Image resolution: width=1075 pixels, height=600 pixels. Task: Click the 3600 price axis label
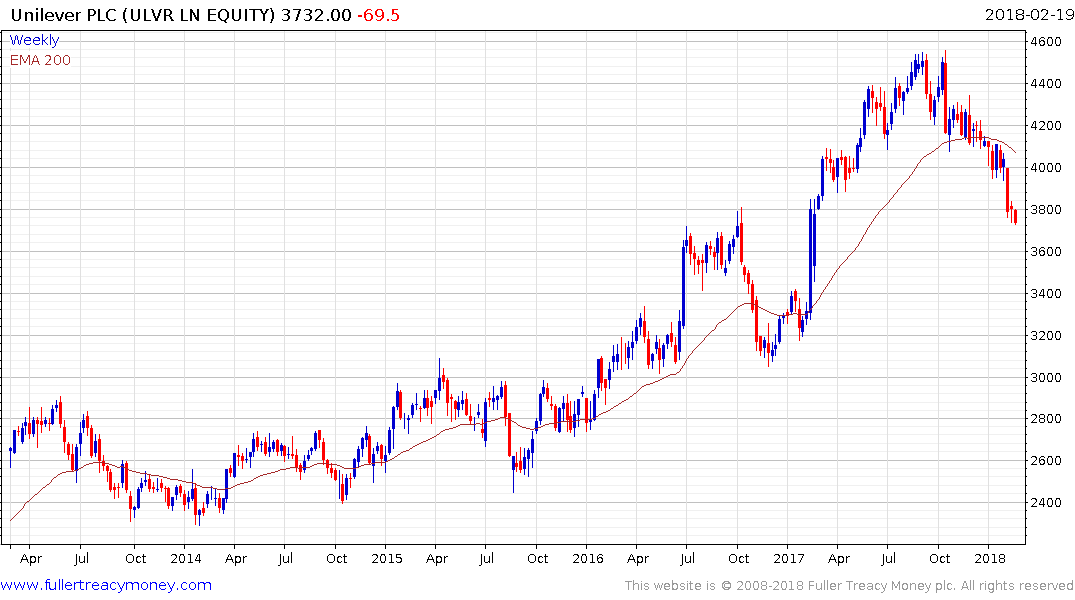pos(1046,252)
